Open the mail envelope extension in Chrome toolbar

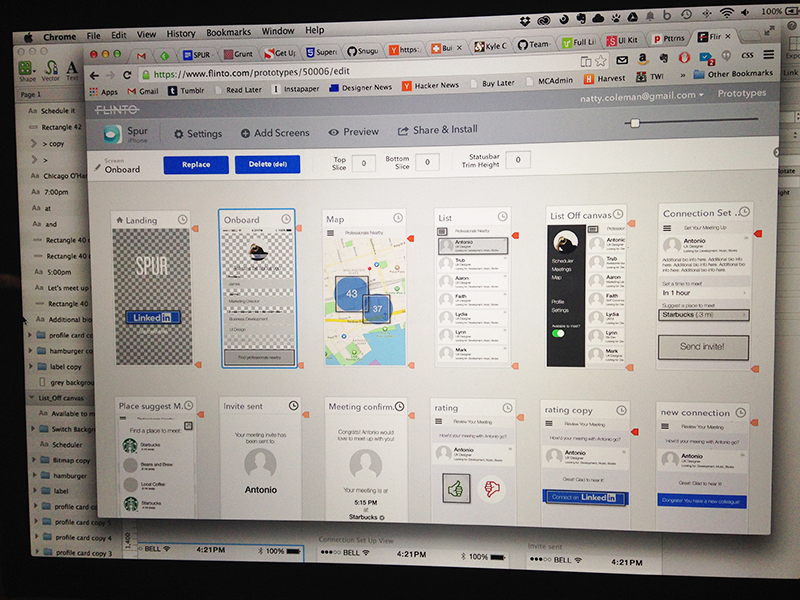[622, 60]
